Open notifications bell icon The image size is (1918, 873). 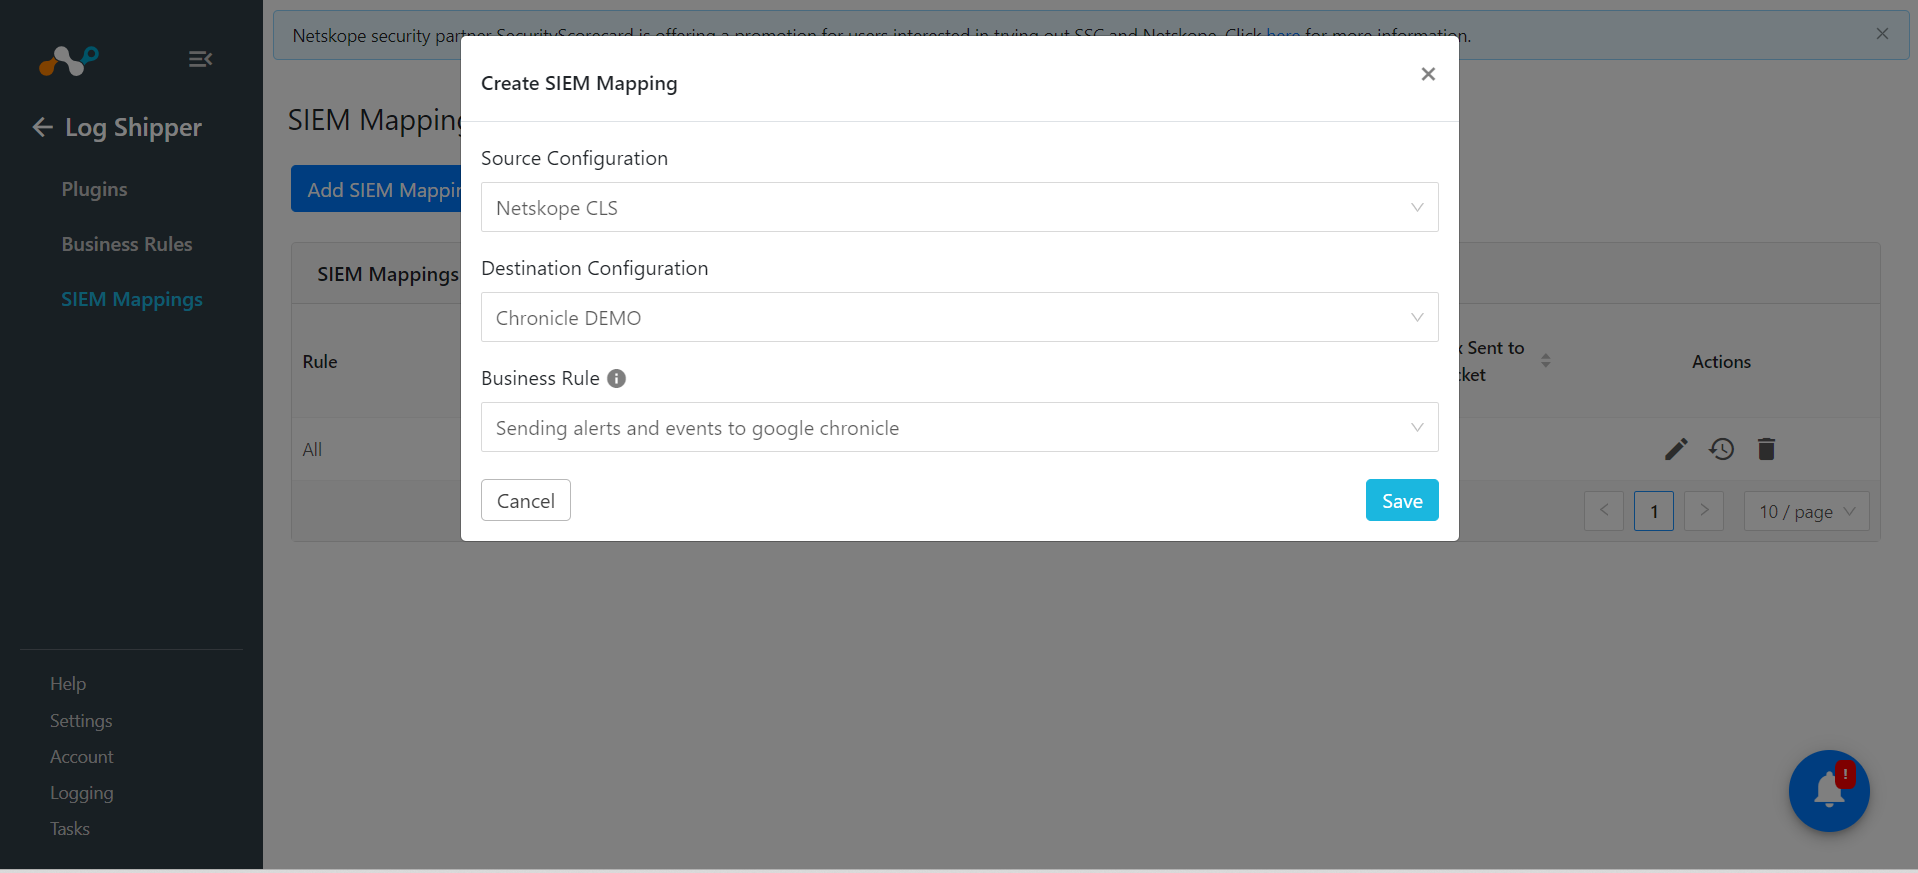pos(1829,791)
